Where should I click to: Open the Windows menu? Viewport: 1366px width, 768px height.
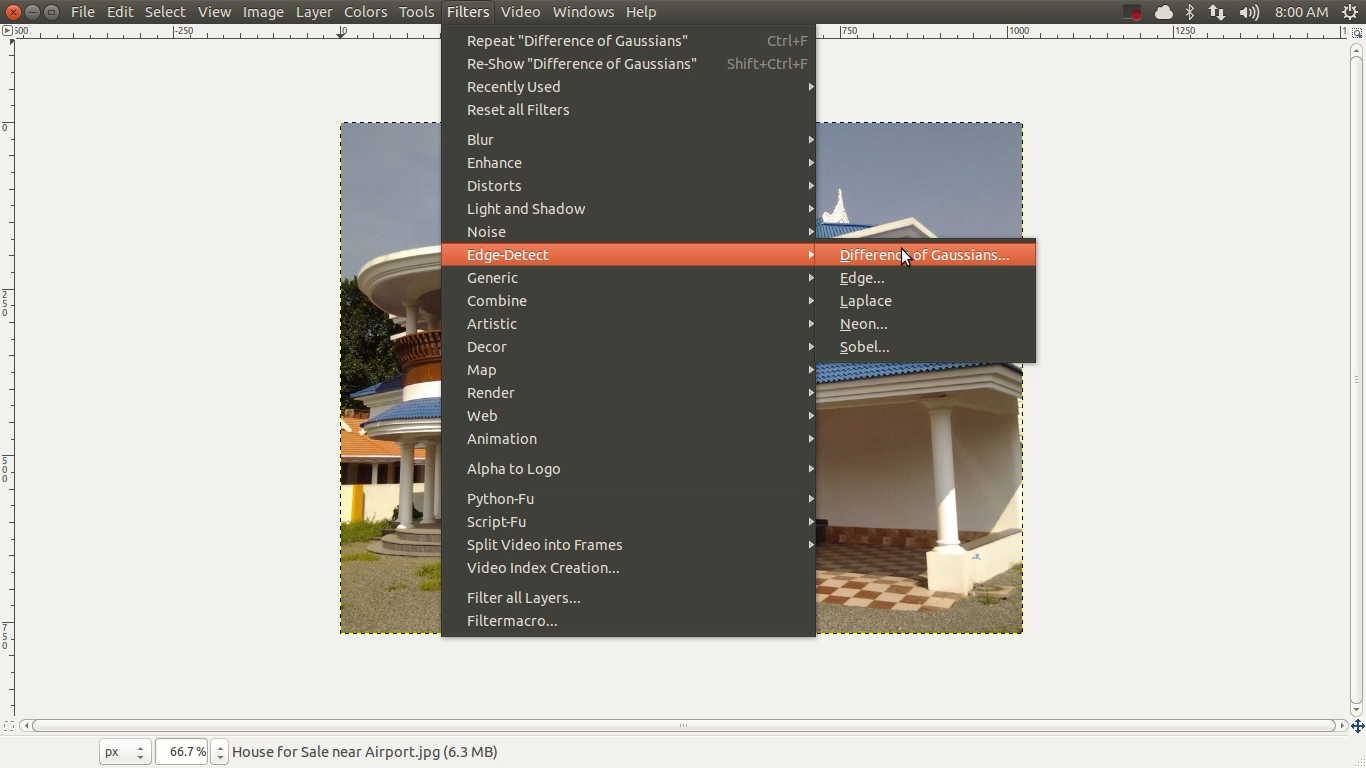tap(583, 12)
